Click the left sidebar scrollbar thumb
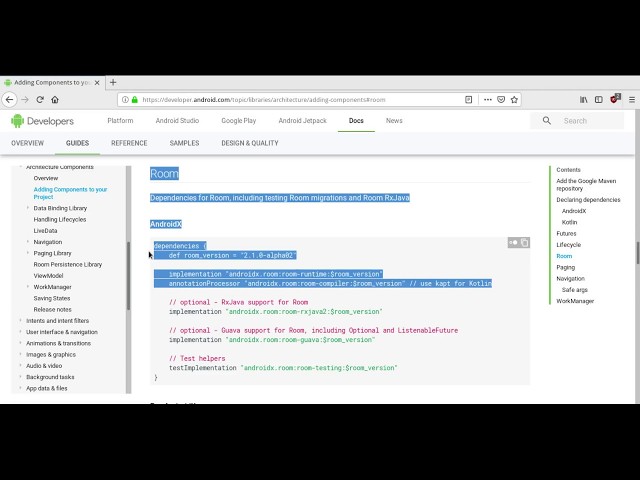 [x=128, y=276]
